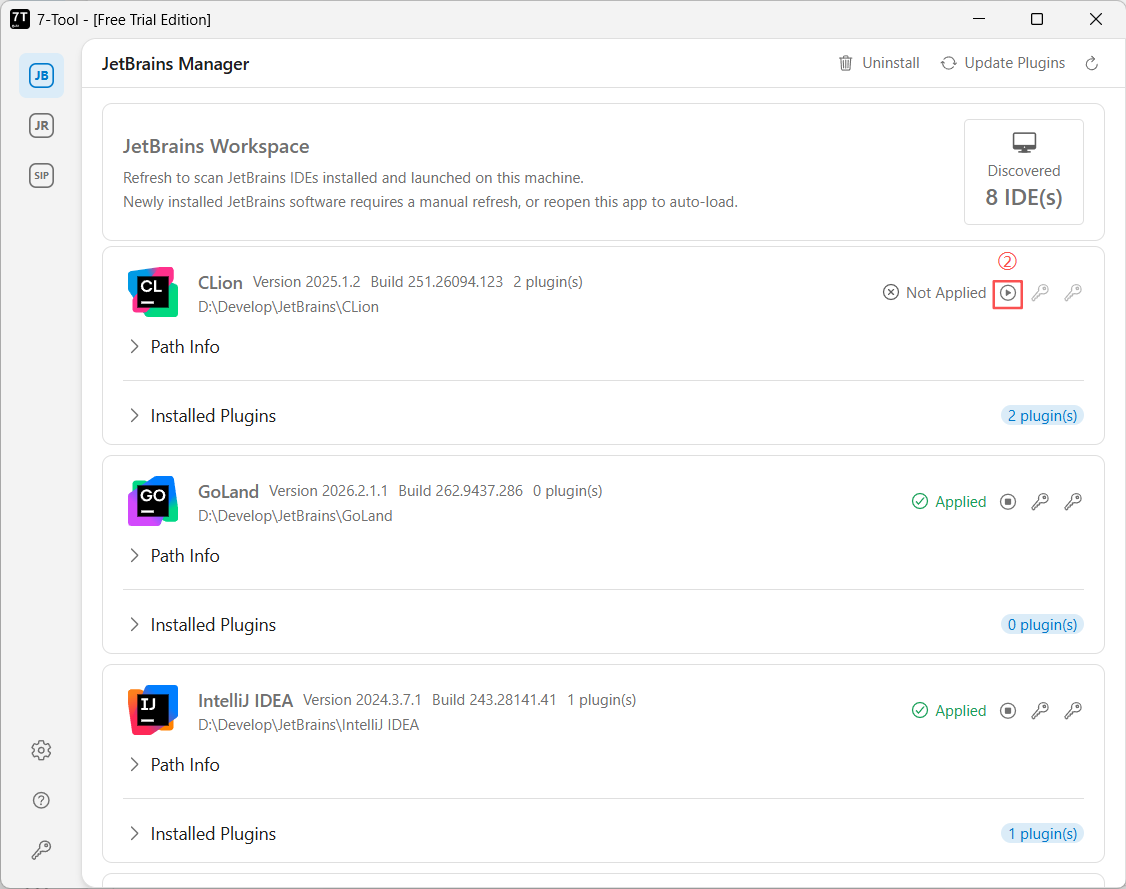Click the JetBrains Manager heading
Screen dimensions: 1126x889
click(x=175, y=64)
